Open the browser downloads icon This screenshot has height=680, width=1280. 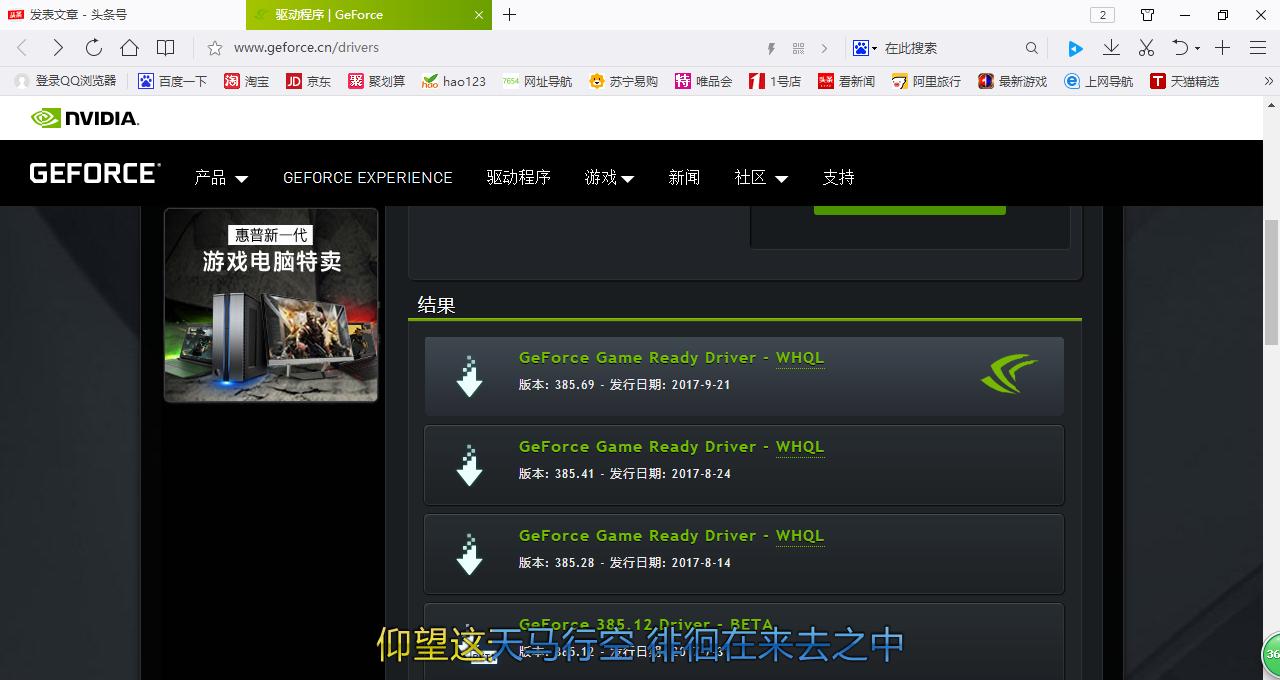[x=1111, y=48]
